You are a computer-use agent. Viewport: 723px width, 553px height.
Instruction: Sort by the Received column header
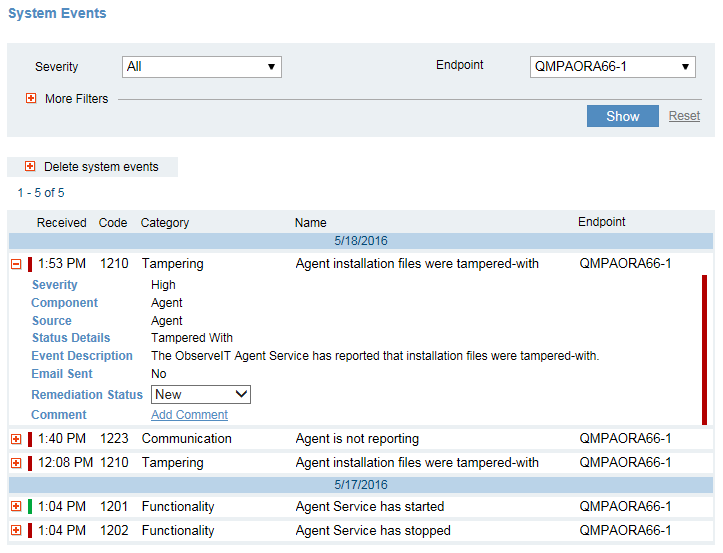(x=61, y=223)
